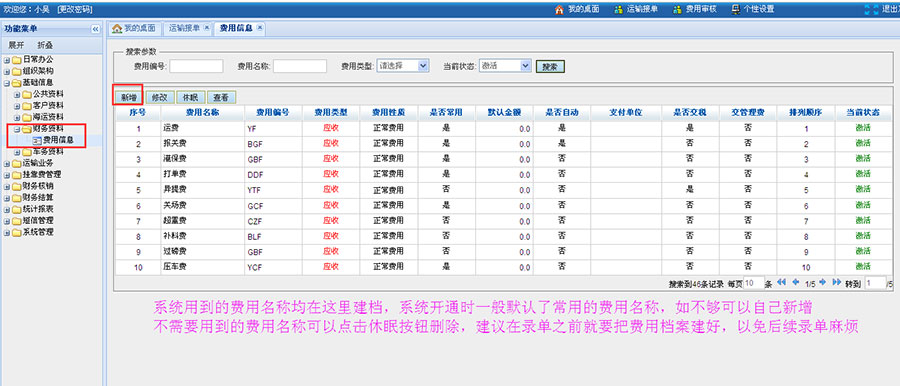Viewport: 900px width, 386px height.
Task: Click the 查看 button
Action: [x=221, y=97]
